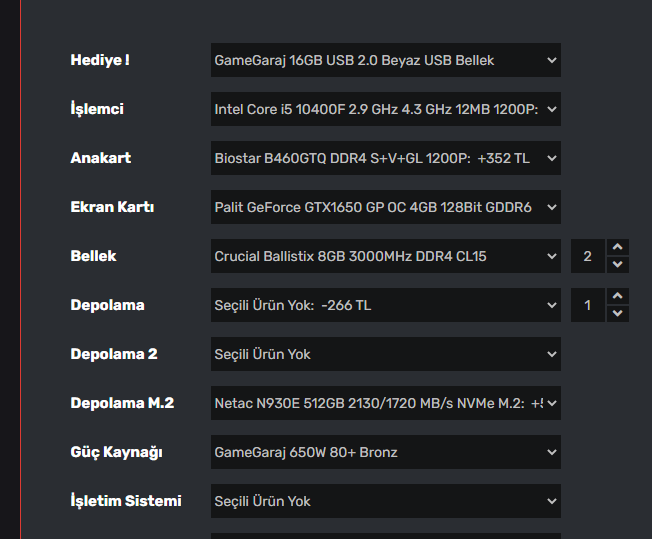The image size is (652, 539).
Task: Click the chevron arrow on Güç Kaynağı dropdown
Action: point(552,452)
